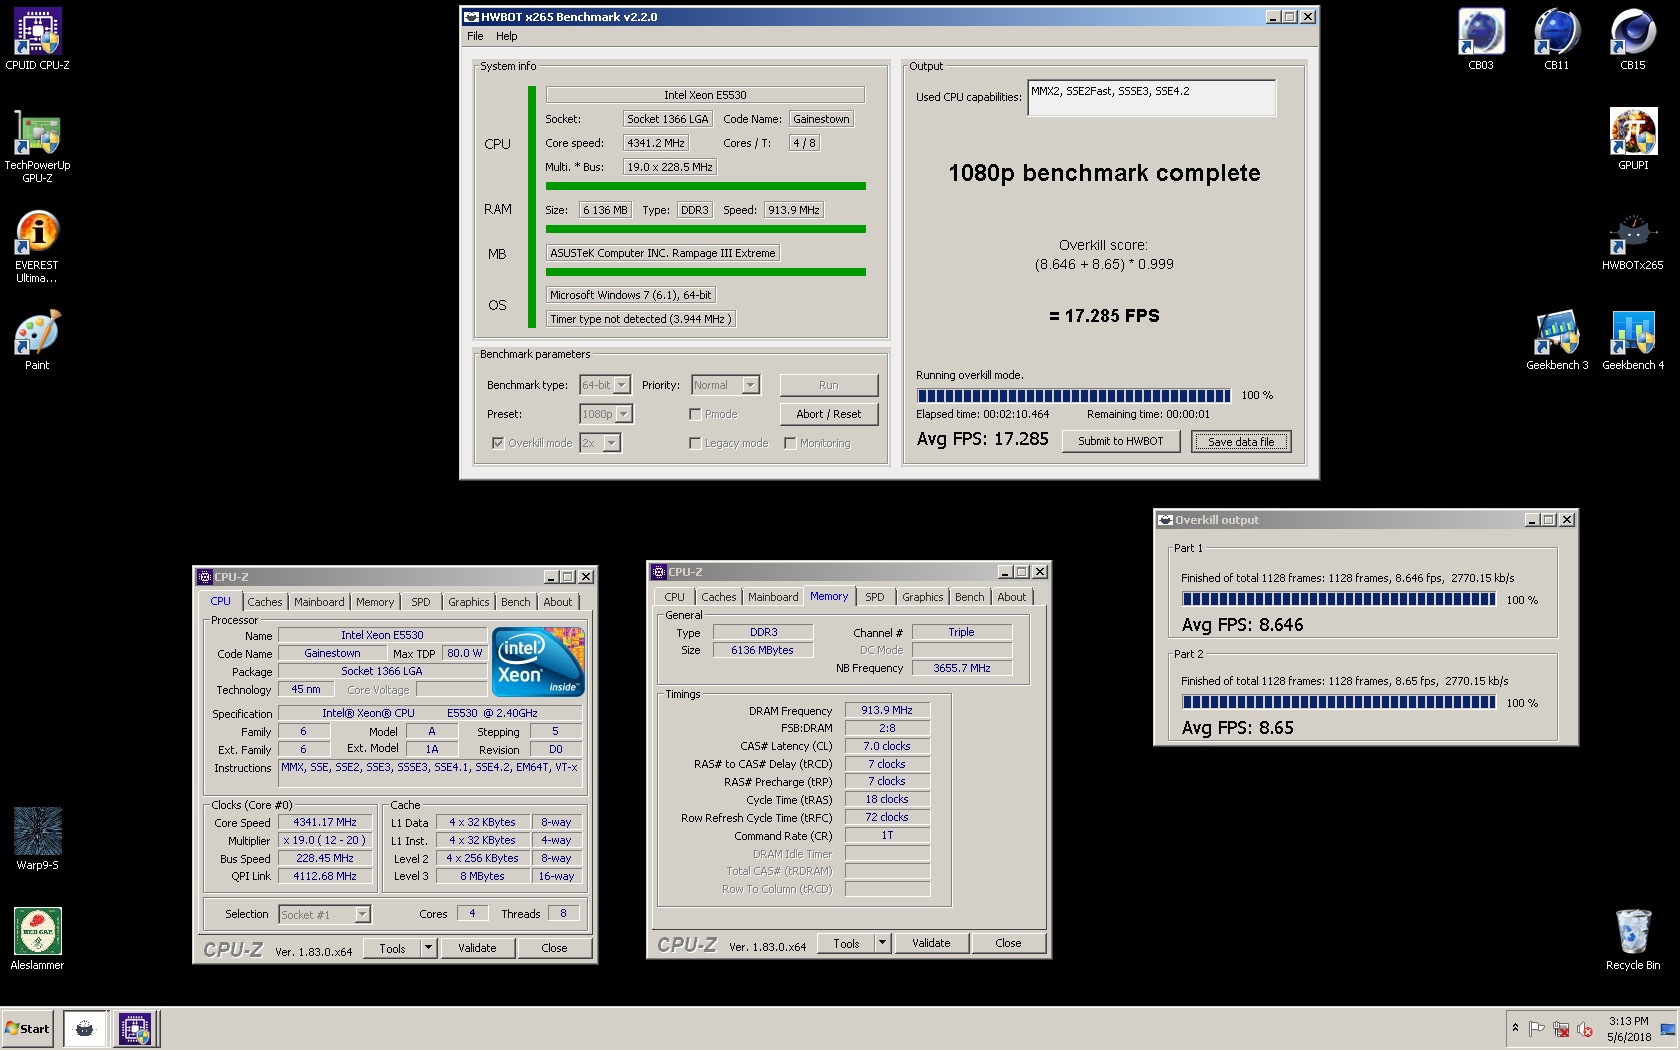Image resolution: width=1680 pixels, height=1050 pixels.
Task: Open the Aleslammer desktop icon
Action: [37, 938]
